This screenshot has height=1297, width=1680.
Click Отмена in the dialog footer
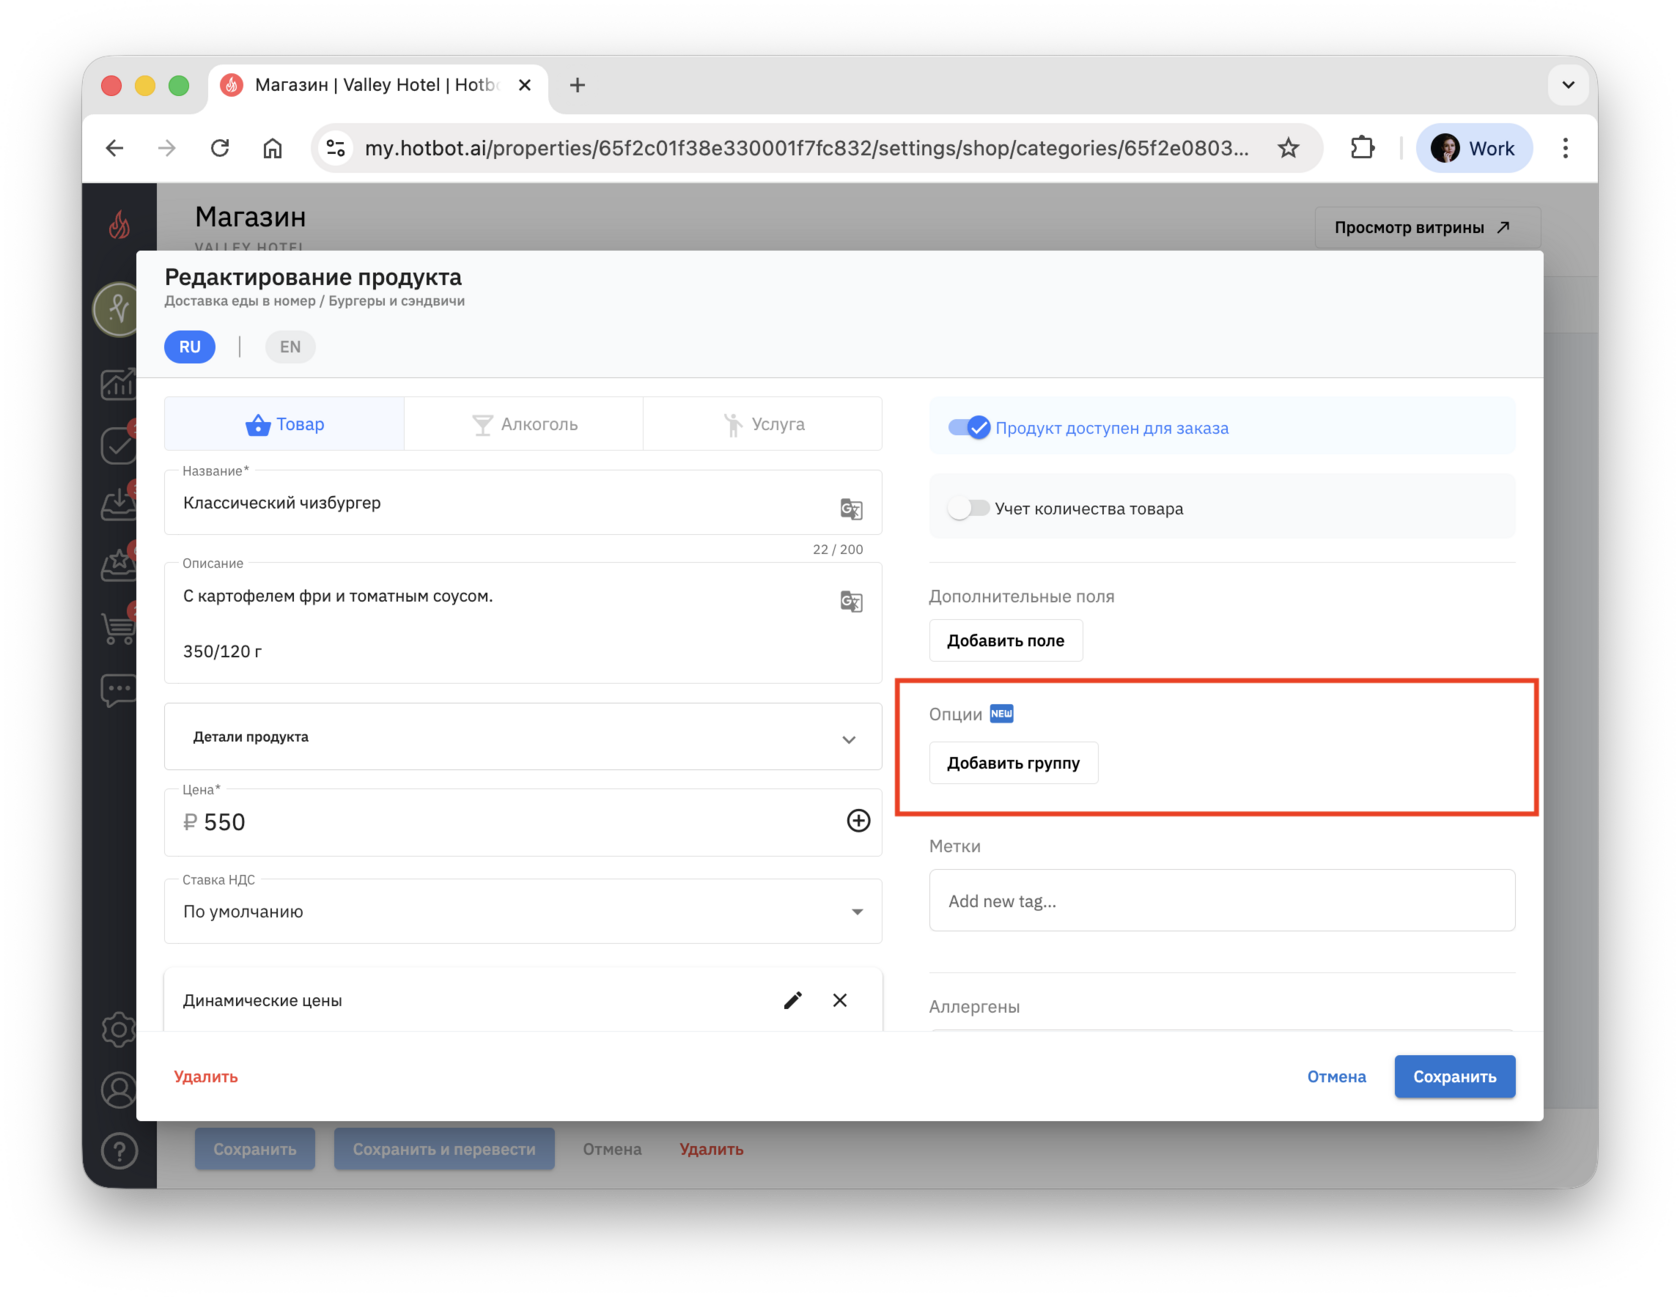pos(1337,1077)
